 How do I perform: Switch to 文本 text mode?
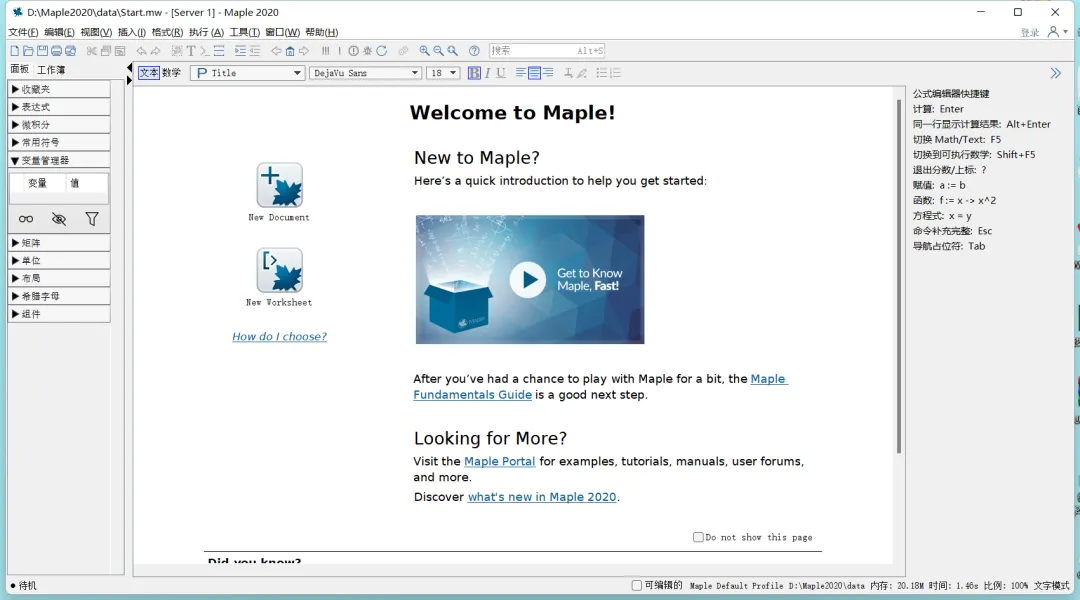tap(149, 73)
